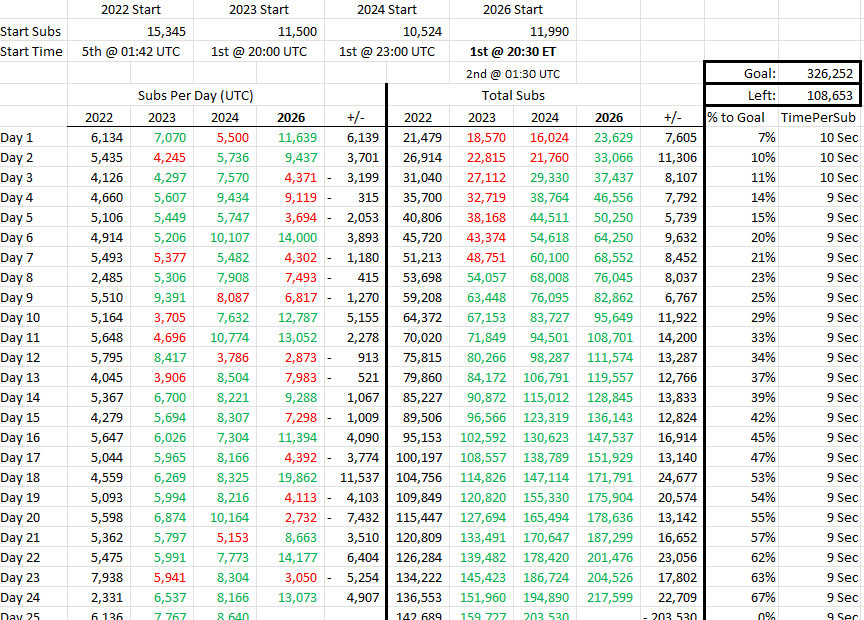864x620 pixels.
Task: Click the 2nd @ 01:30 UTC cell
Action: (513, 74)
